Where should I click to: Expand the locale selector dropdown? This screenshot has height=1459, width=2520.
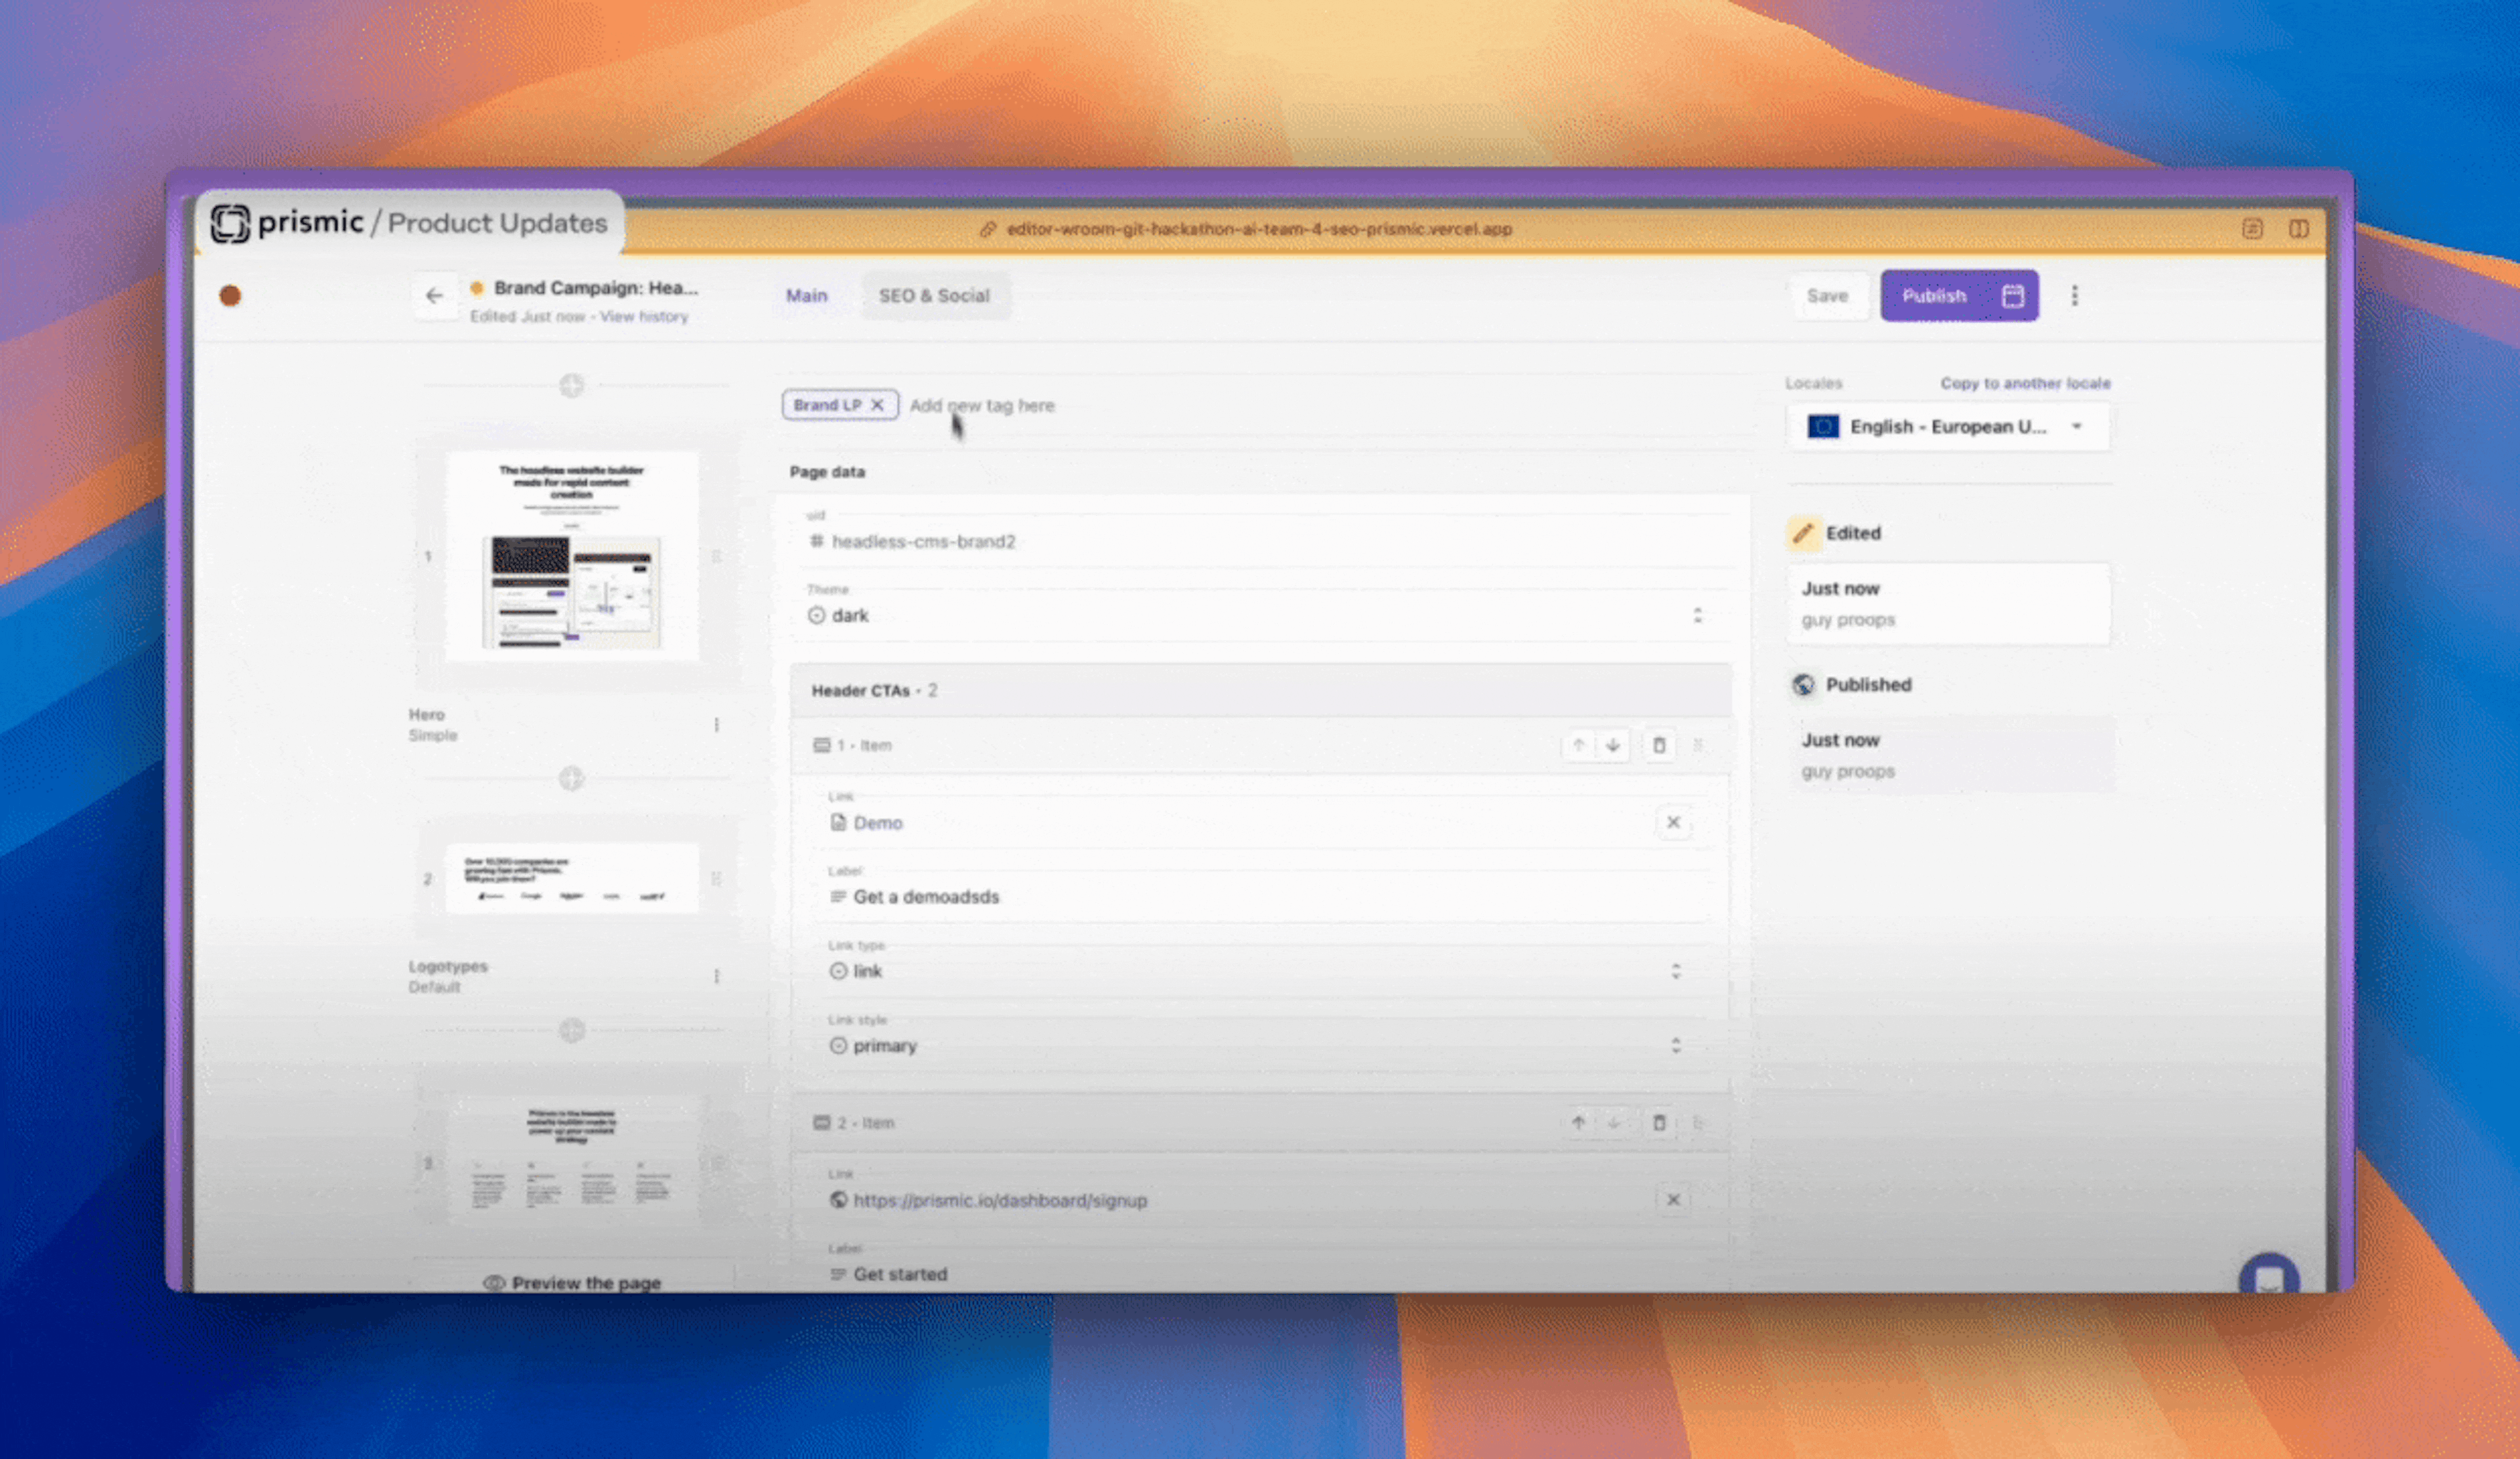2080,425
